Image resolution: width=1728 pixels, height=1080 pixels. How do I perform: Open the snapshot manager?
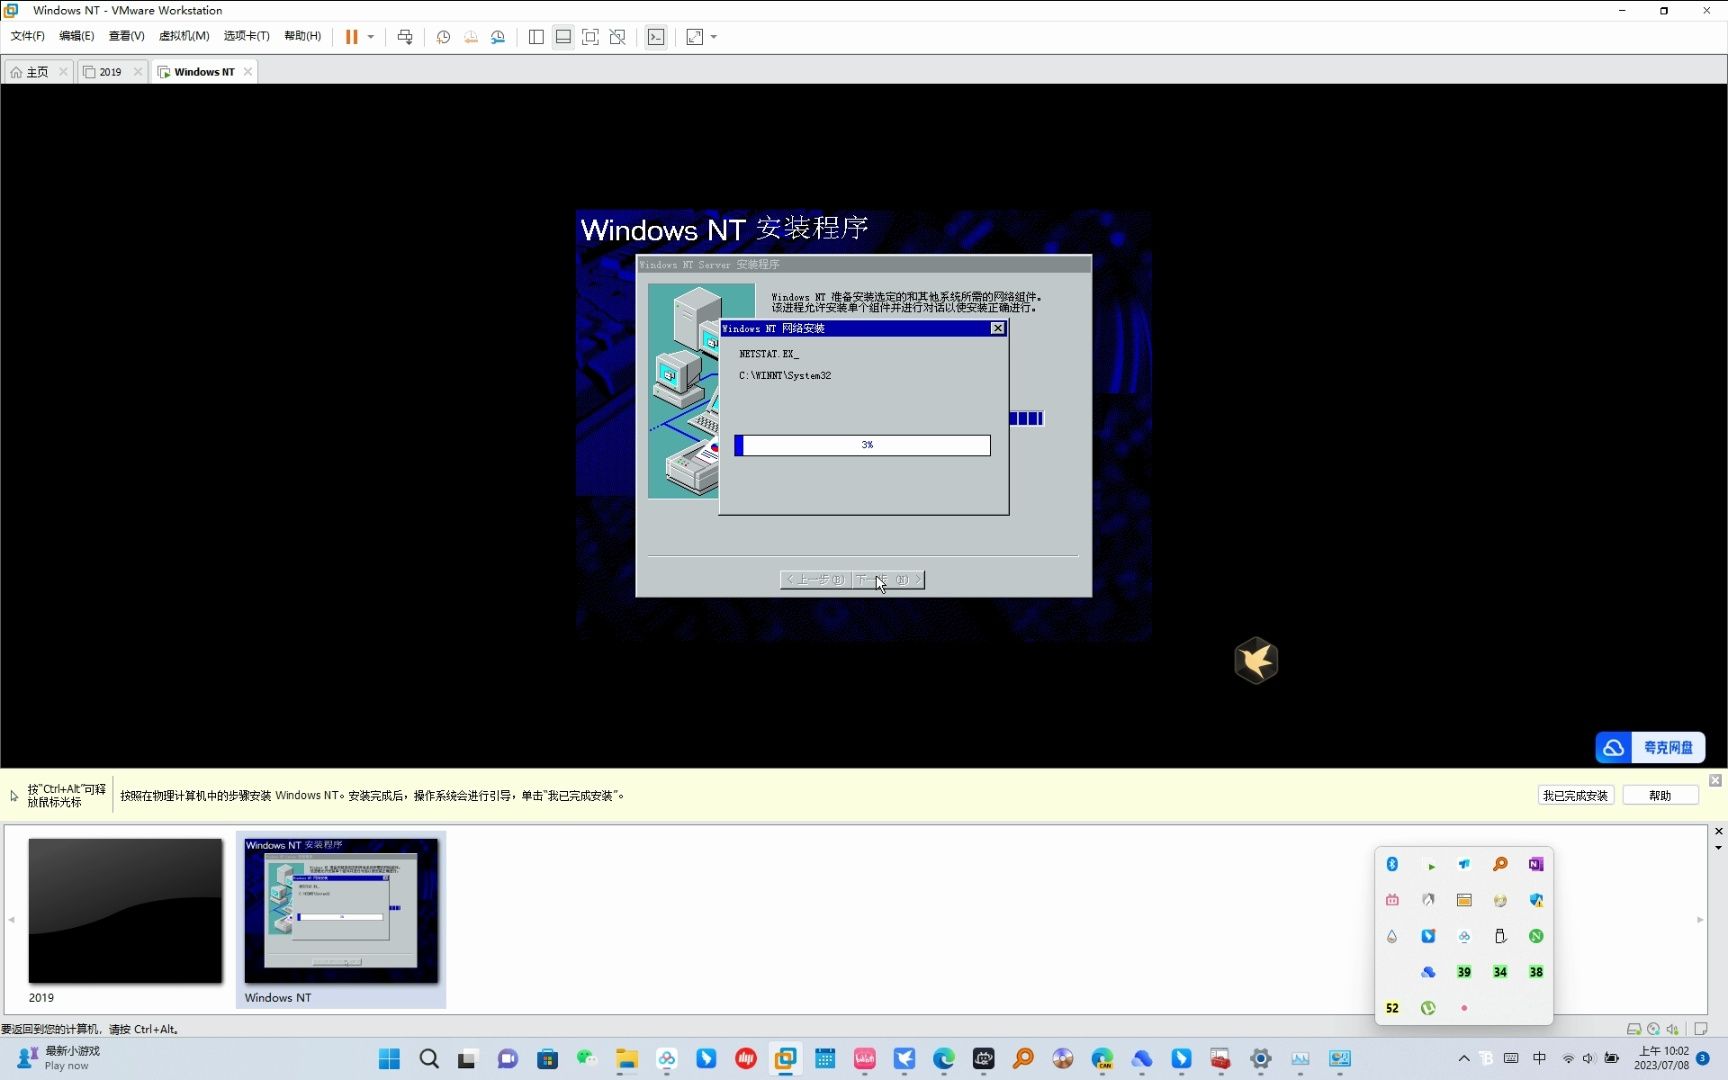(498, 37)
